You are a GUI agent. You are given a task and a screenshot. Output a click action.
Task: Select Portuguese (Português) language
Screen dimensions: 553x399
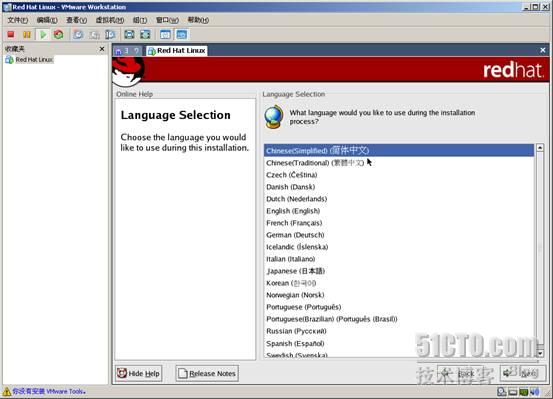pyautogui.click(x=399, y=307)
